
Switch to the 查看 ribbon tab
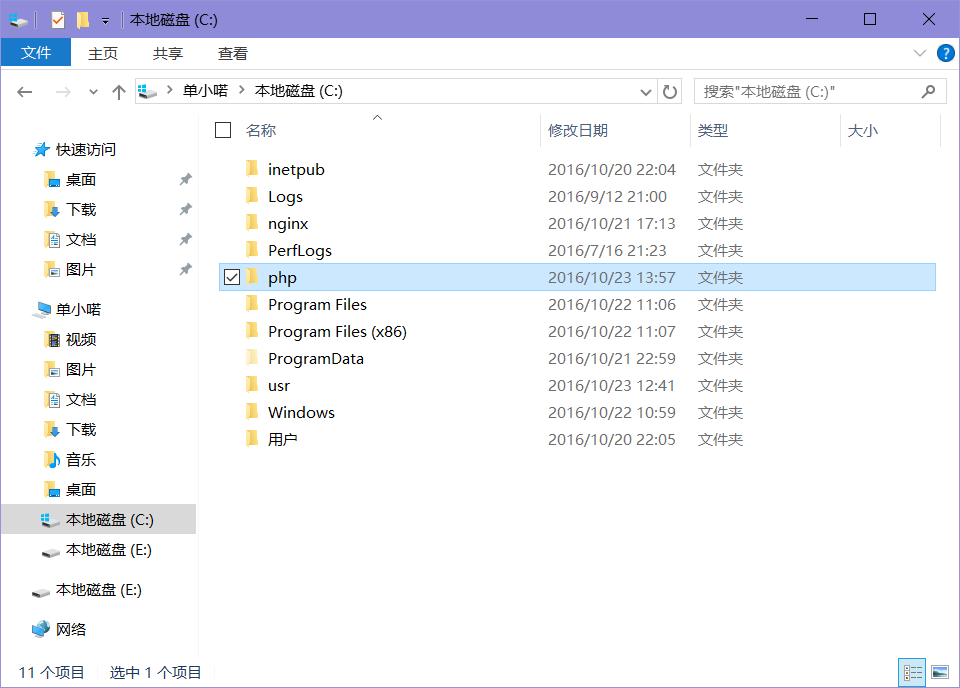pyautogui.click(x=233, y=54)
